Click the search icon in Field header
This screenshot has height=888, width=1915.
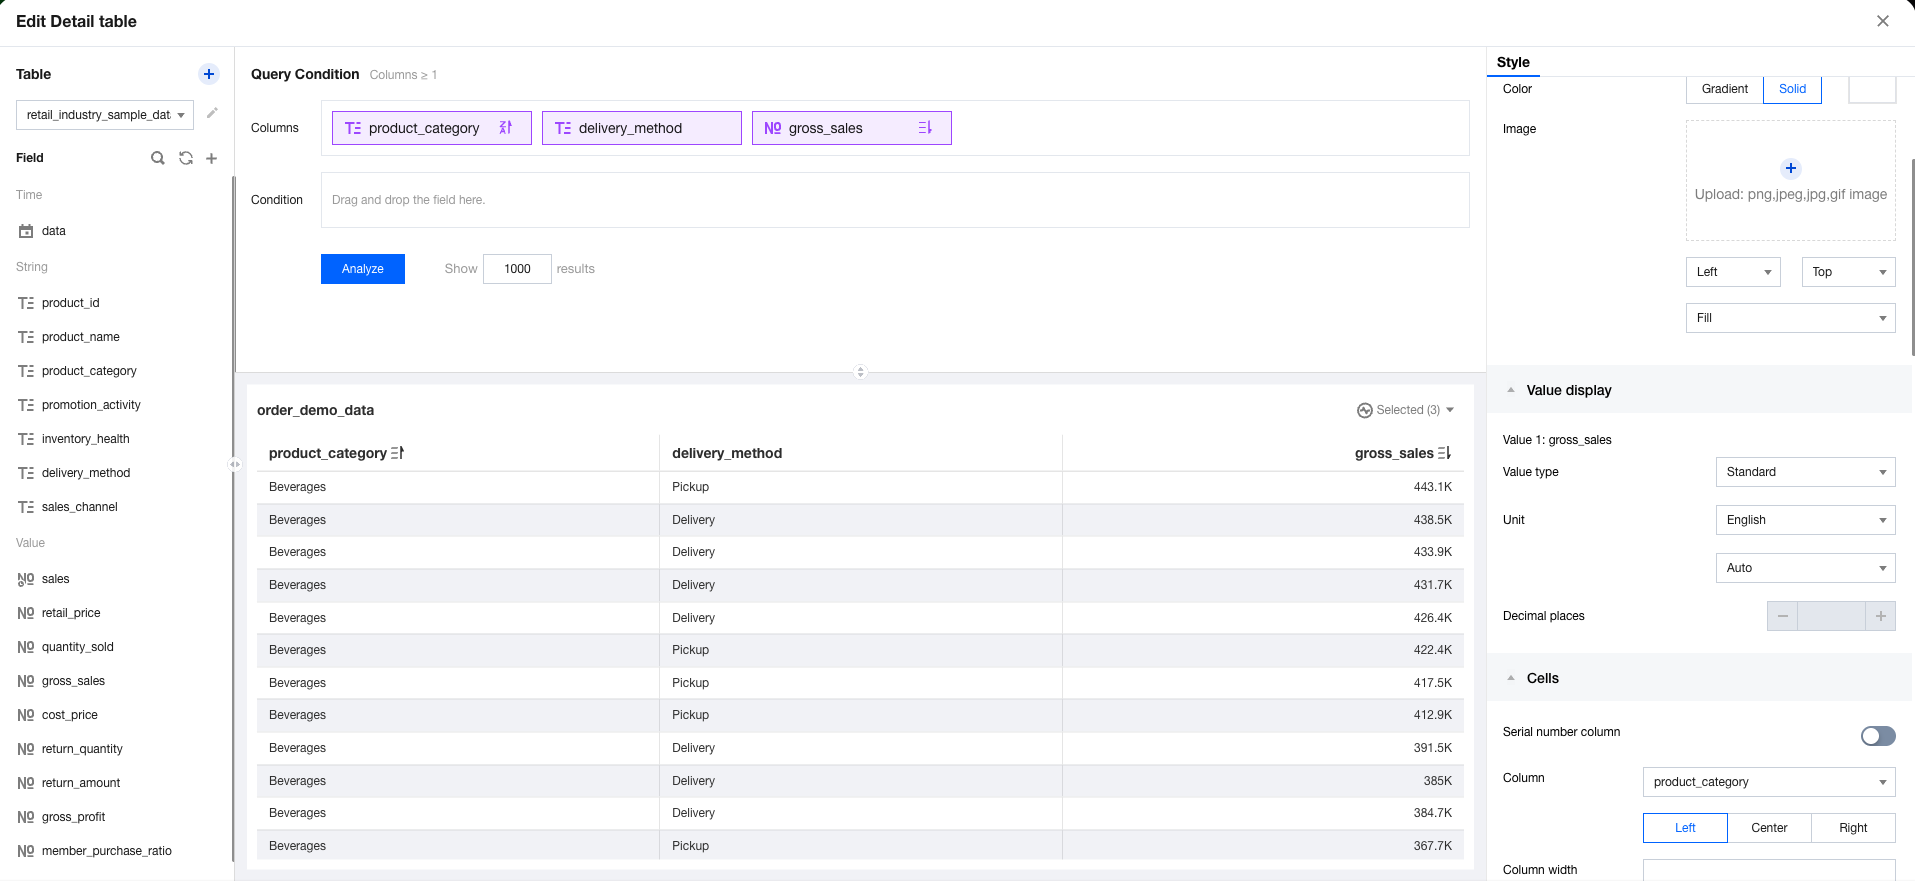[158, 158]
